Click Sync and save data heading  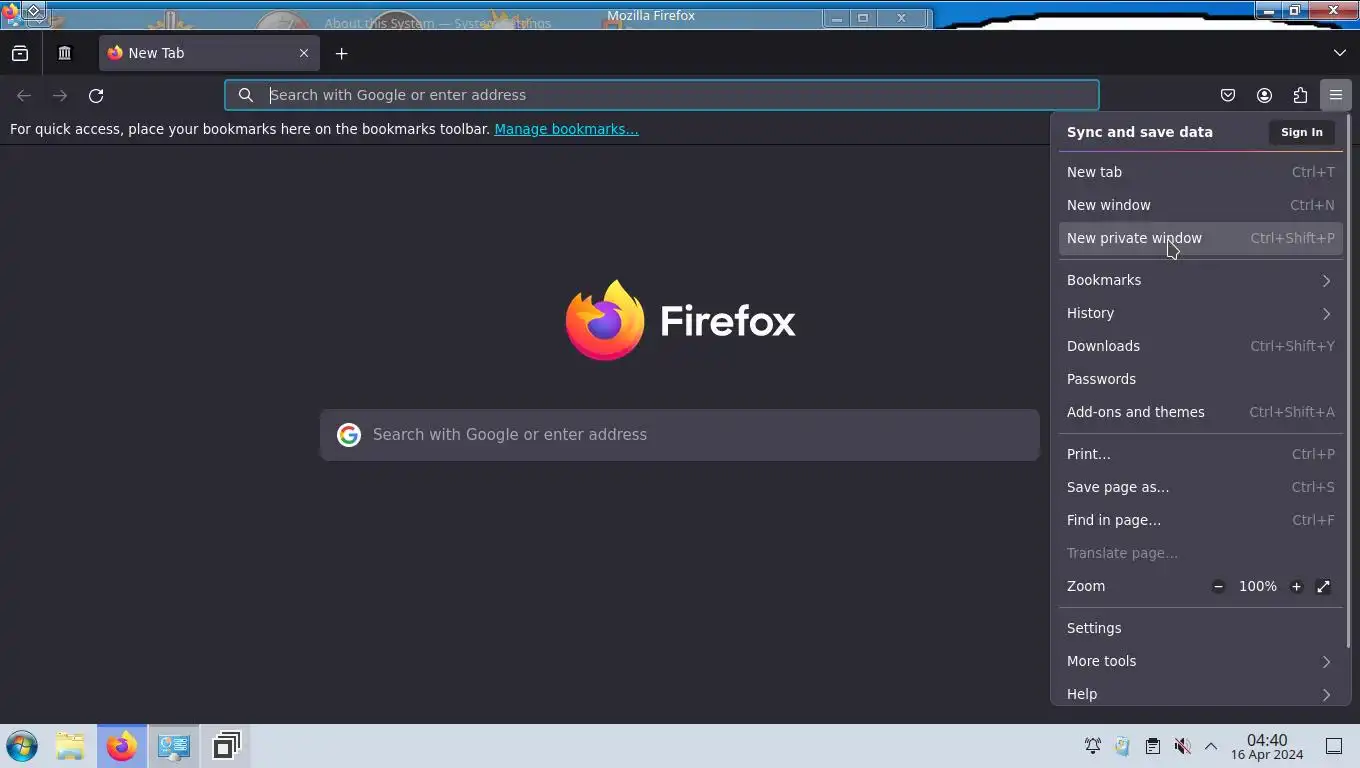pos(1140,132)
